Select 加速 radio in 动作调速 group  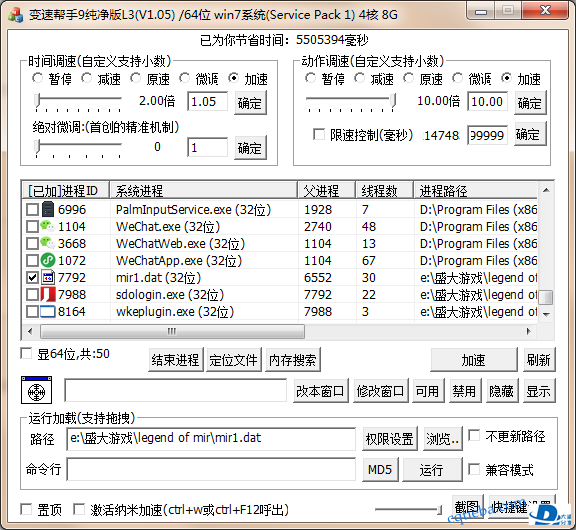click(x=507, y=78)
